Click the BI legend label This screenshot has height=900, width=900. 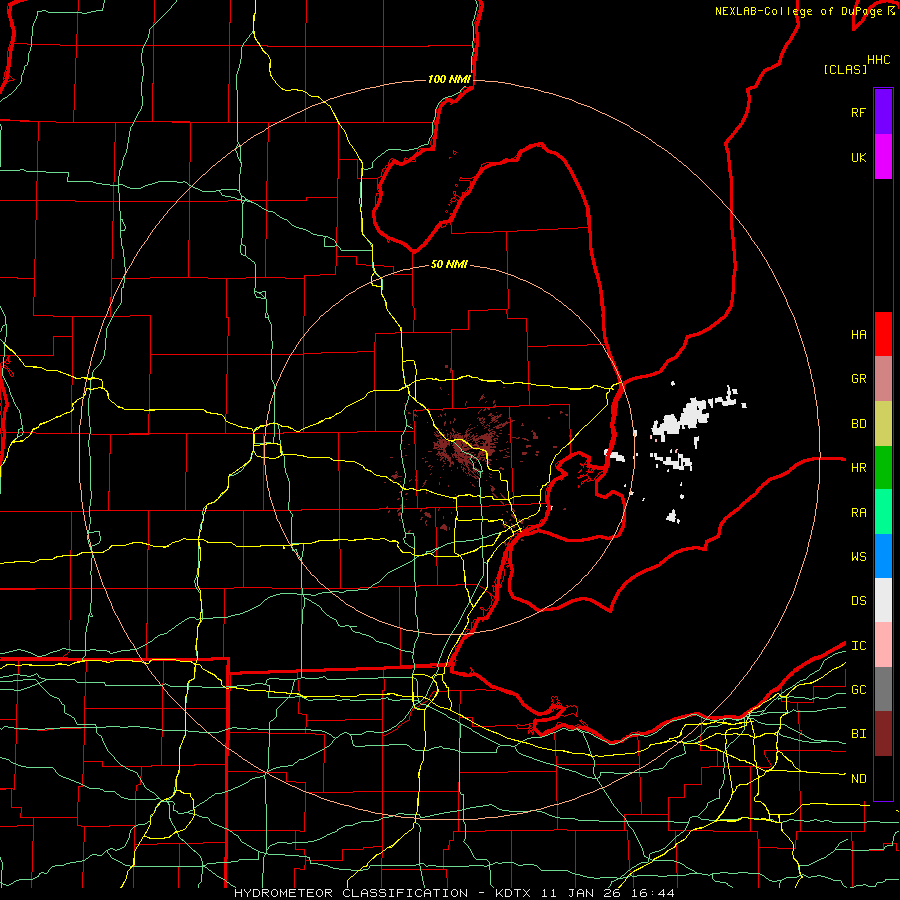tap(858, 734)
